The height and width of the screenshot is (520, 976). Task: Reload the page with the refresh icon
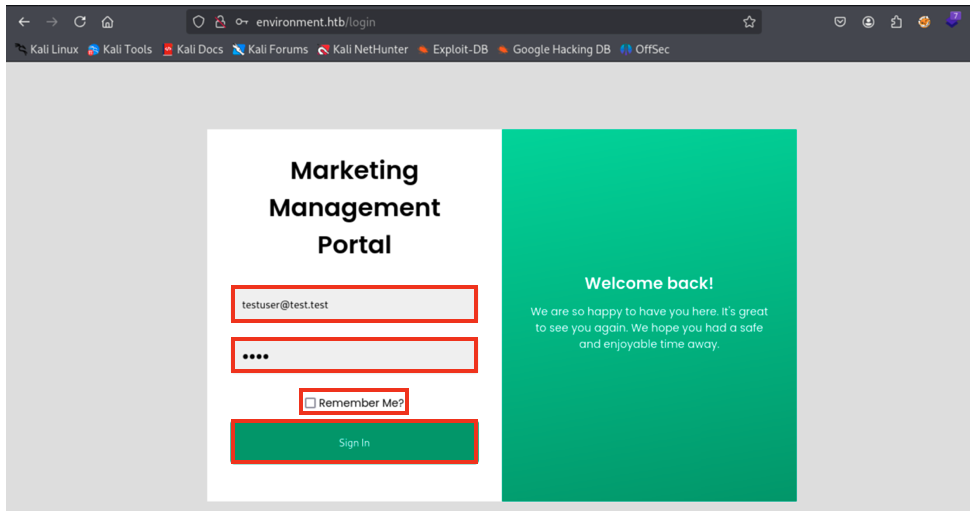click(80, 22)
